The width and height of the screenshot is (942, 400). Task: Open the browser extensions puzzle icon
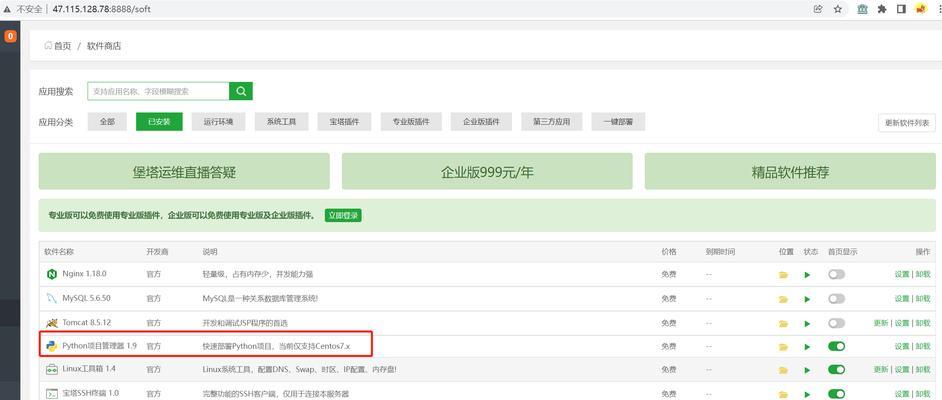pos(881,9)
